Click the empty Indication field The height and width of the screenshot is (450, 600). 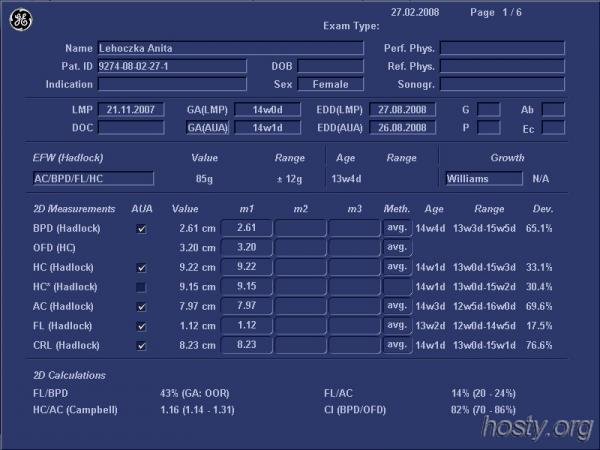172,84
